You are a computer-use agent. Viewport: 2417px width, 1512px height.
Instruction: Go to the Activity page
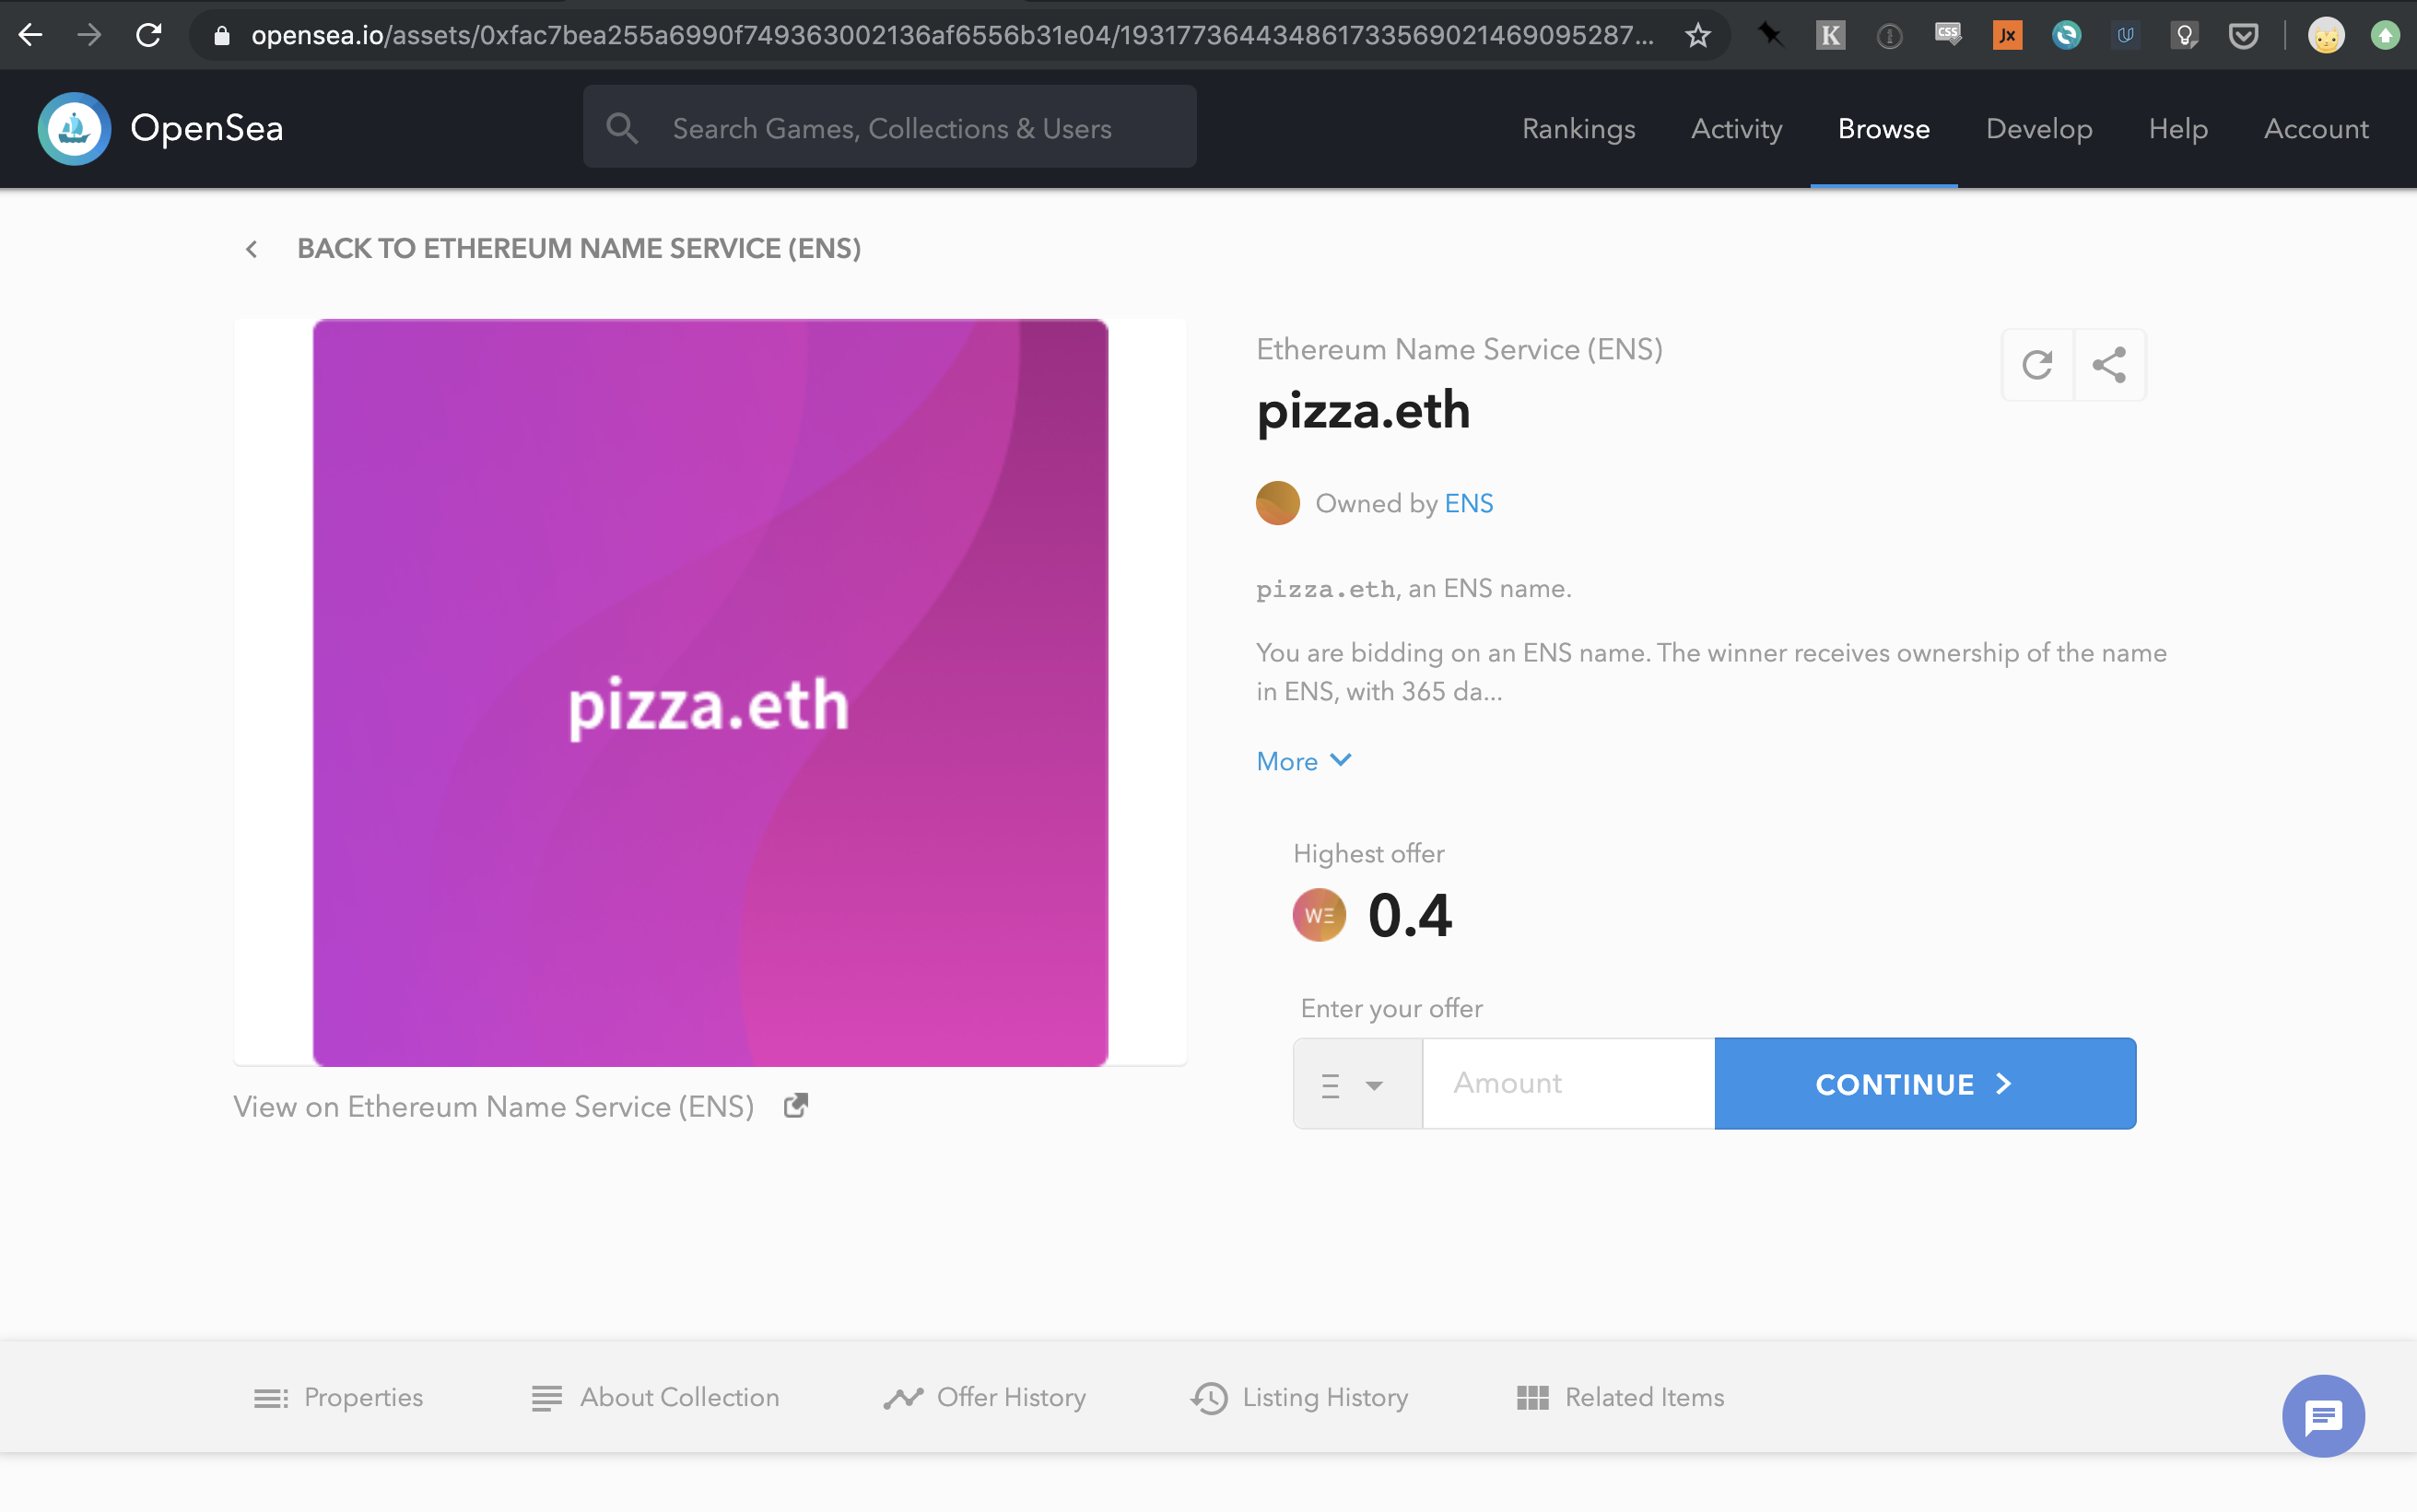point(1736,129)
